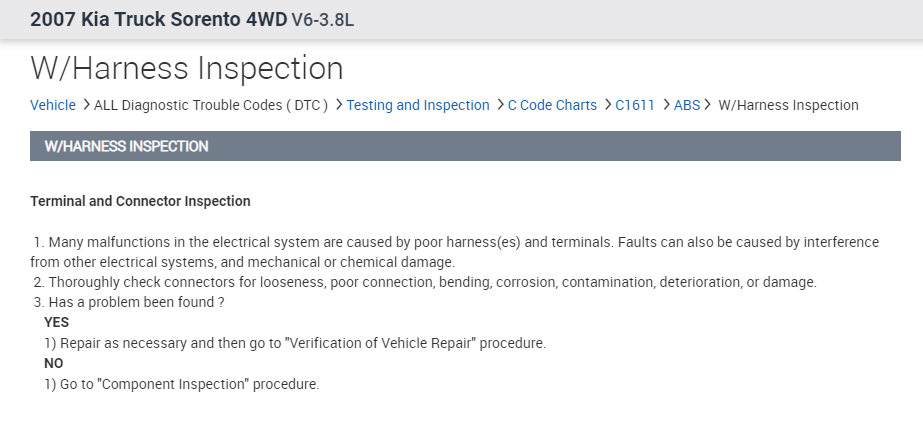Click the chevron before Testing and Inspection

pyautogui.click(x=339, y=105)
